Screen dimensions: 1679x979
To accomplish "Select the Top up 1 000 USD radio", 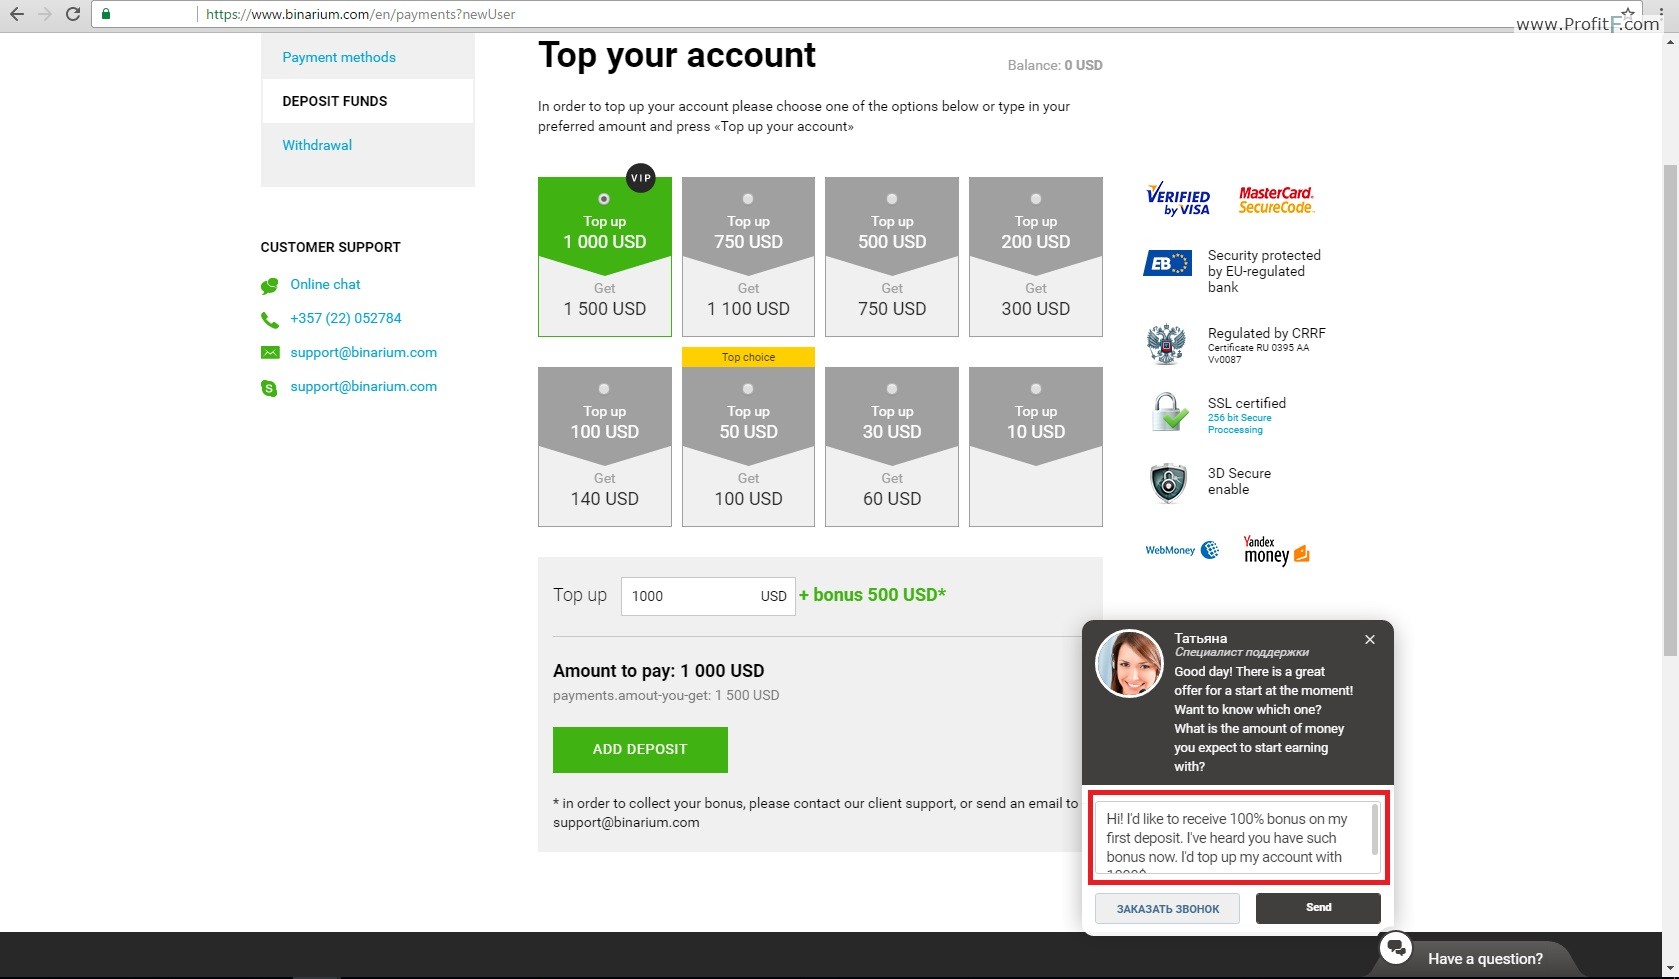I will click(x=604, y=199).
